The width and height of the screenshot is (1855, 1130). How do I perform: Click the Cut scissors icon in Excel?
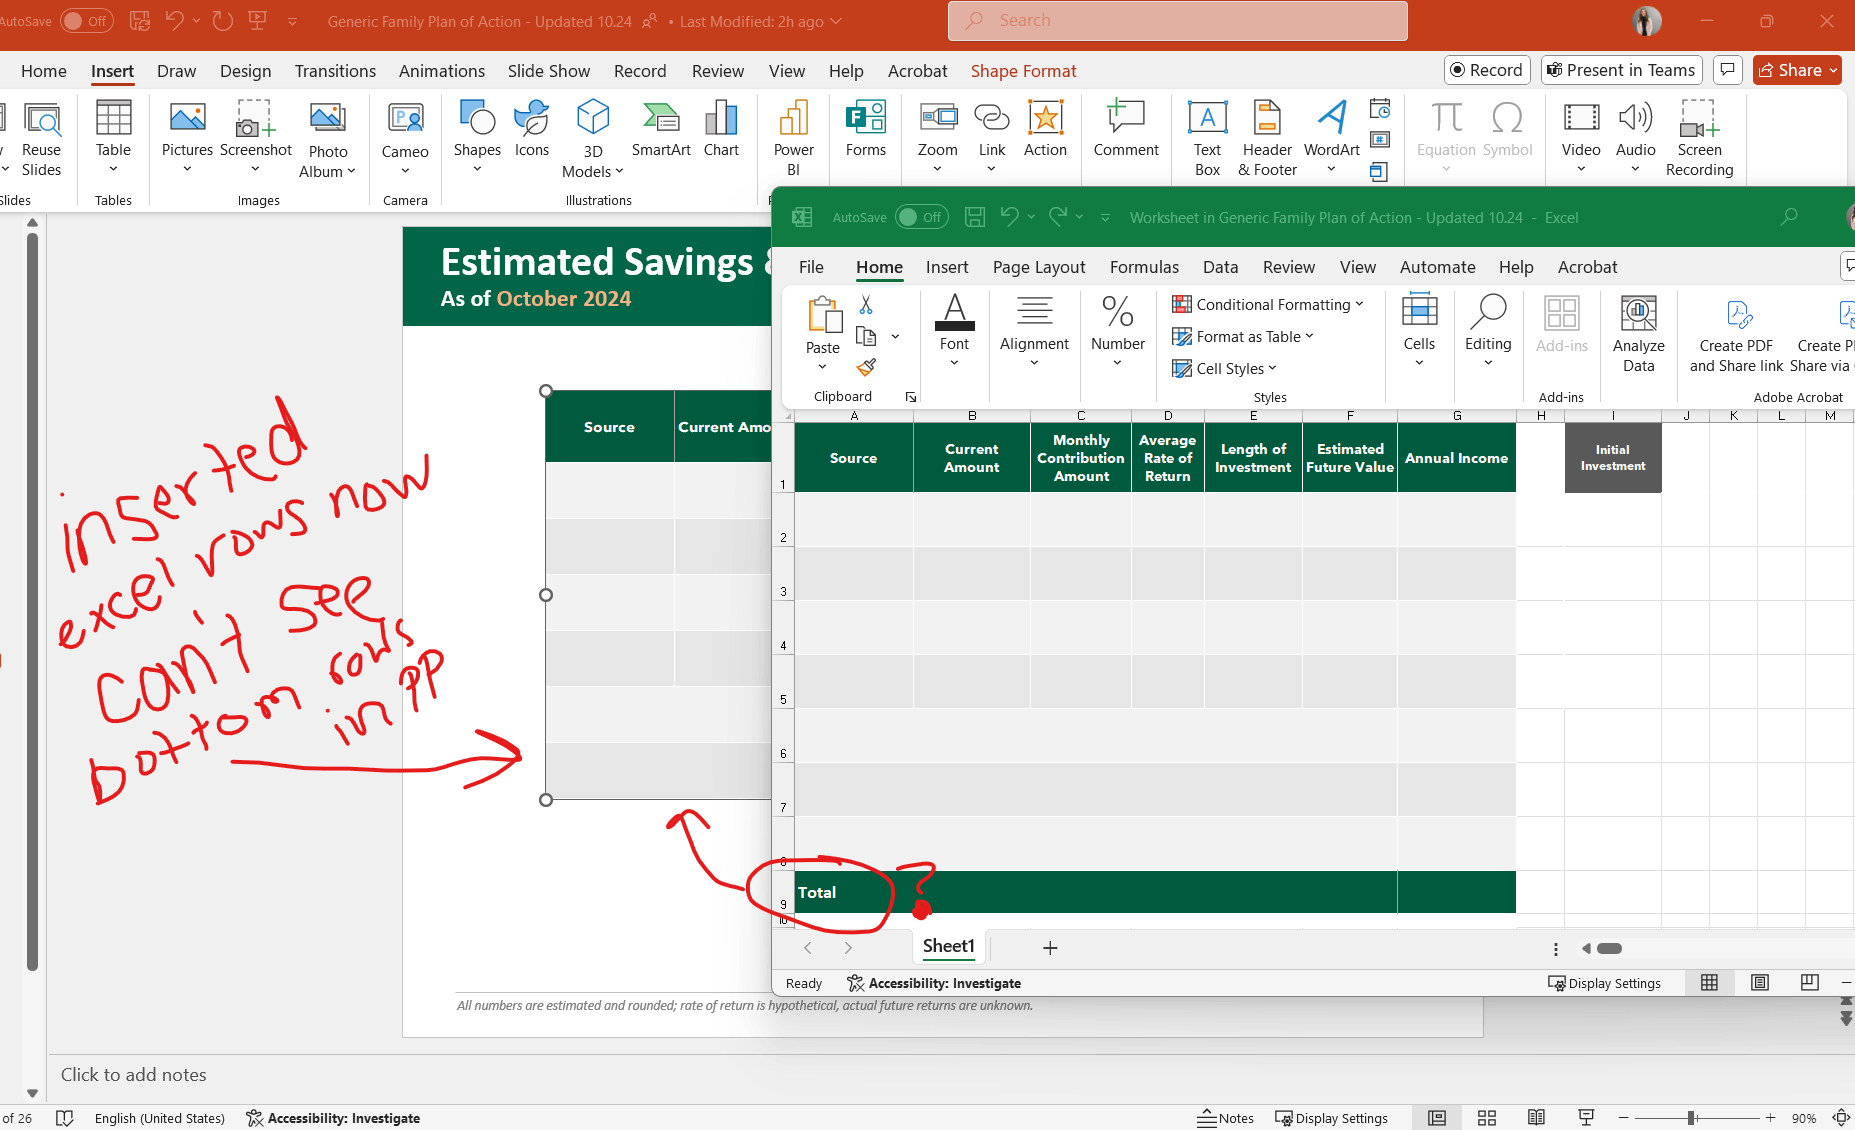(866, 304)
